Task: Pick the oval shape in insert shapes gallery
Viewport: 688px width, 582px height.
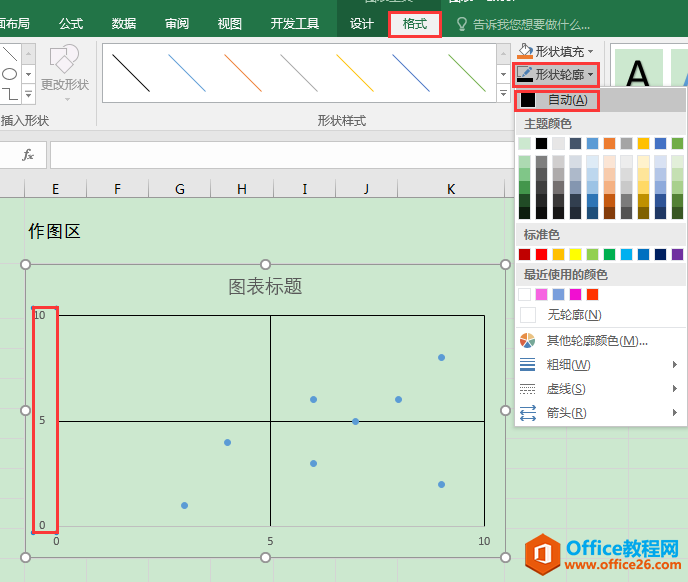Action: 10,74
